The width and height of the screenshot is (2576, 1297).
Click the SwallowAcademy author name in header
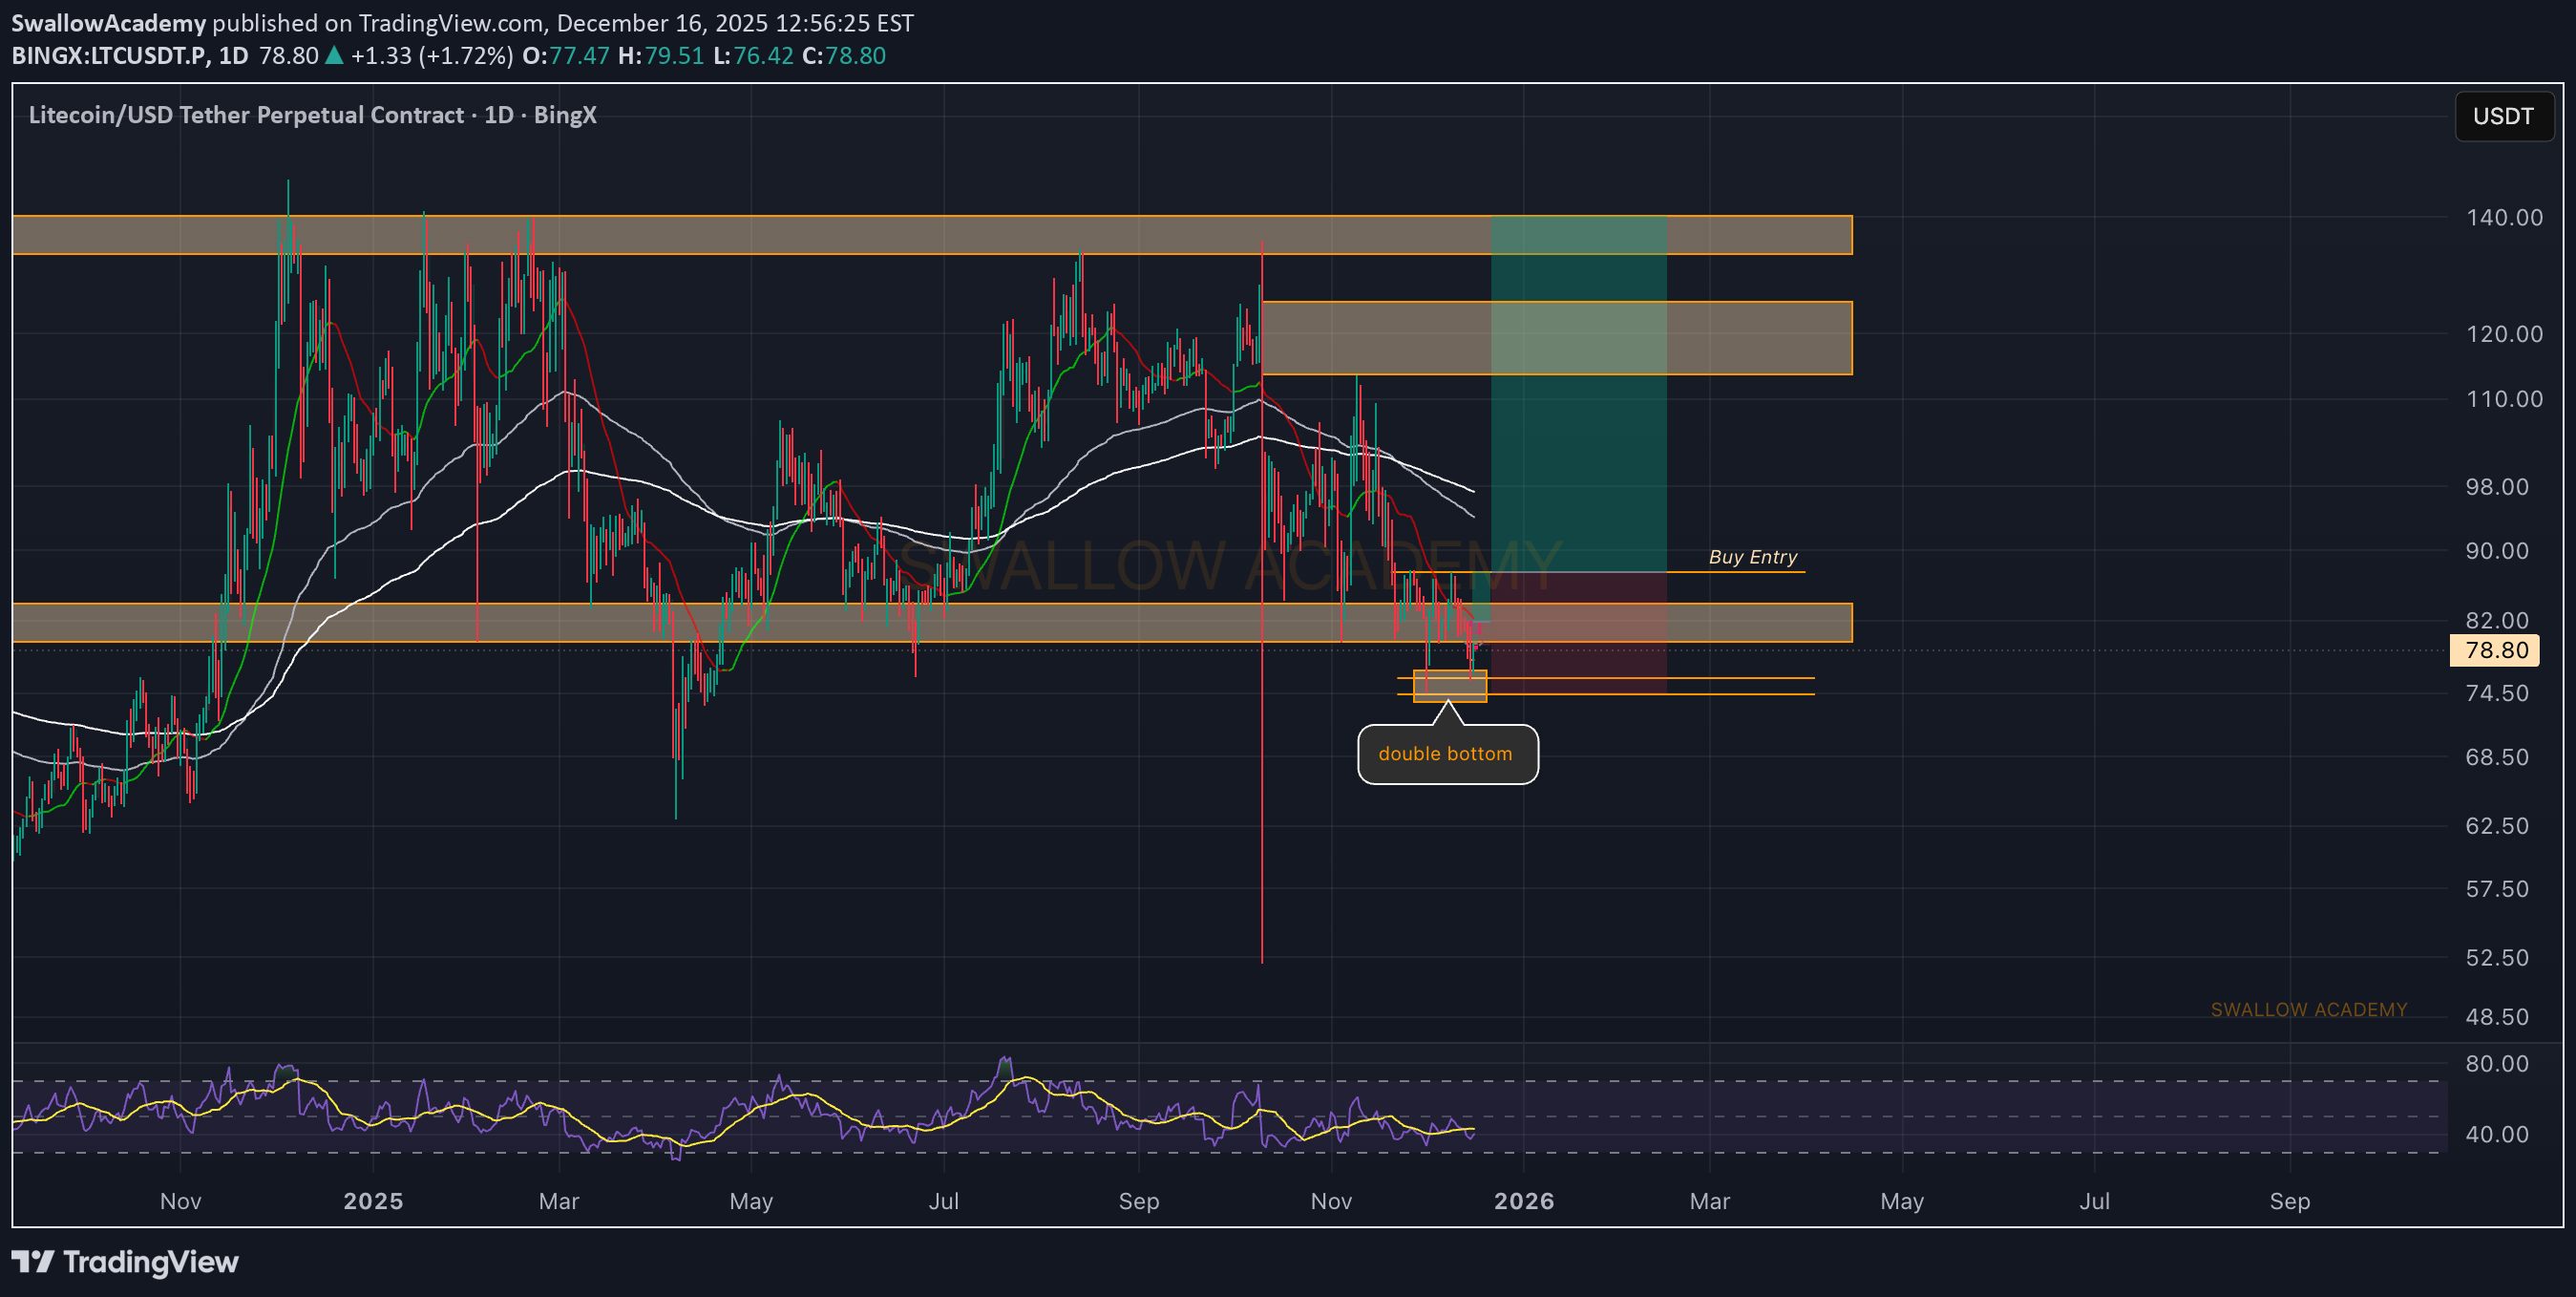click(108, 23)
